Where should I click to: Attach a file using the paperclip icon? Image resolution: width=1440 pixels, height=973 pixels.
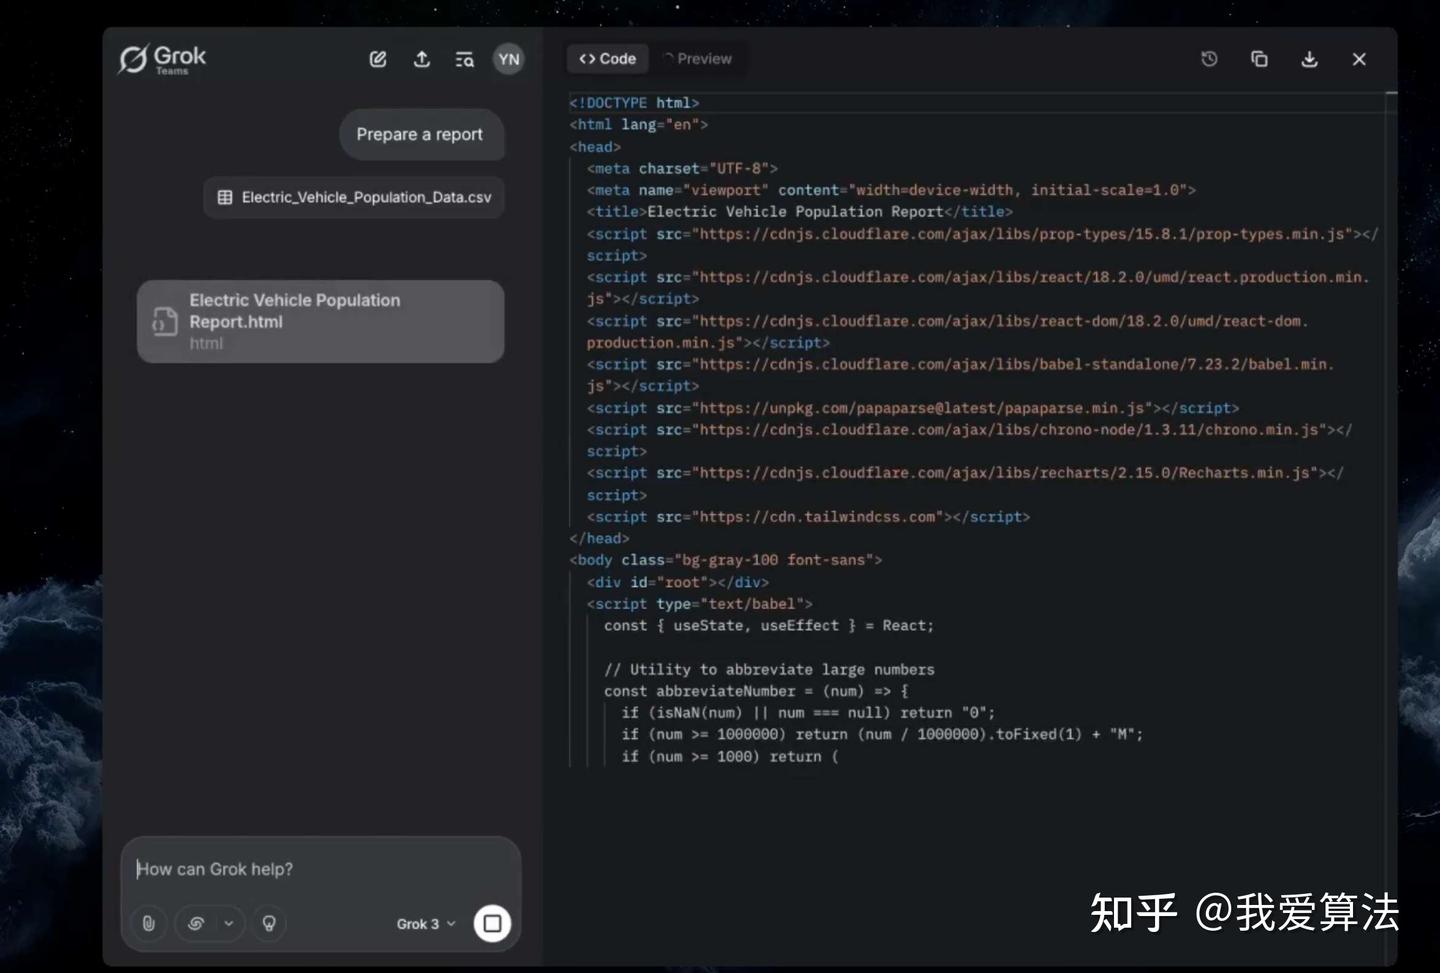pyautogui.click(x=148, y=923)
